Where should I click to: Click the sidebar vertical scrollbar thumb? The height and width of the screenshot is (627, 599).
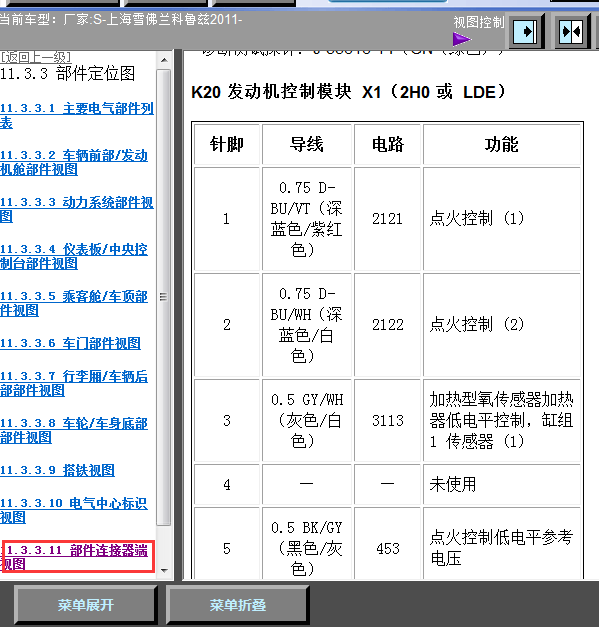pos(164,297)
